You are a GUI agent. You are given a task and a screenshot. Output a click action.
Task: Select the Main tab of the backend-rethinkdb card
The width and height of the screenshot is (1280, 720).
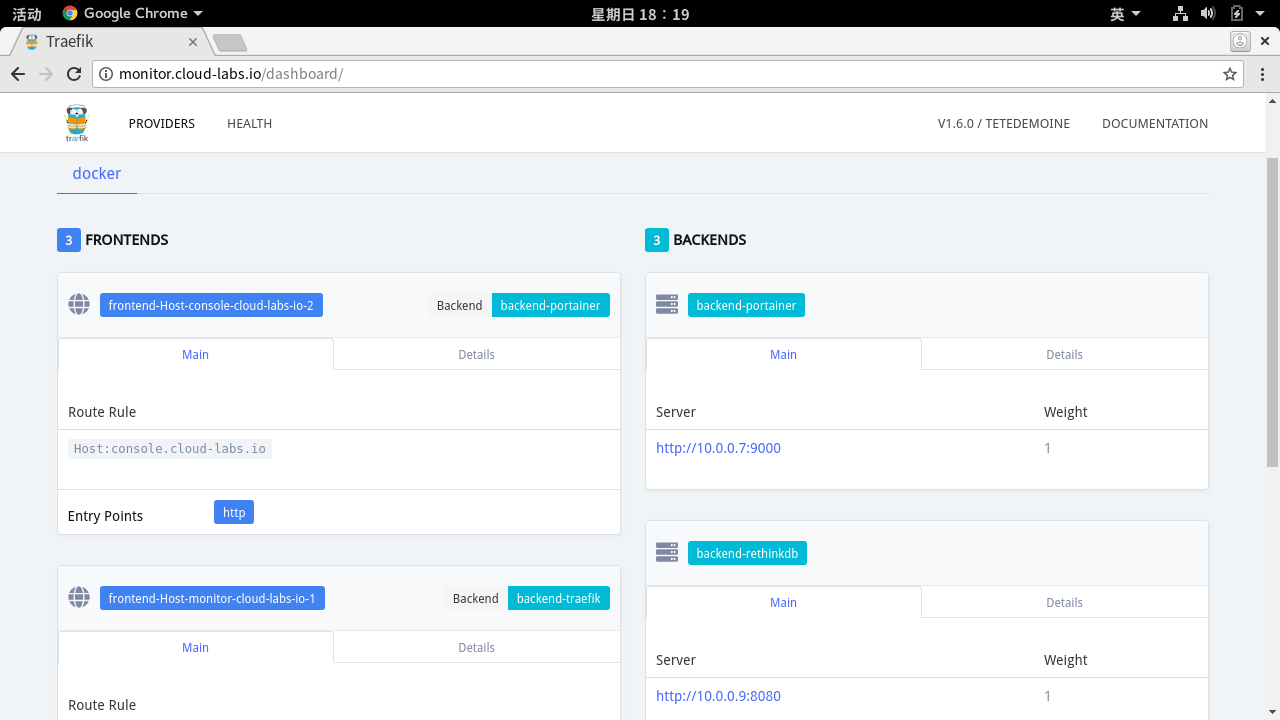click(783, 602)
